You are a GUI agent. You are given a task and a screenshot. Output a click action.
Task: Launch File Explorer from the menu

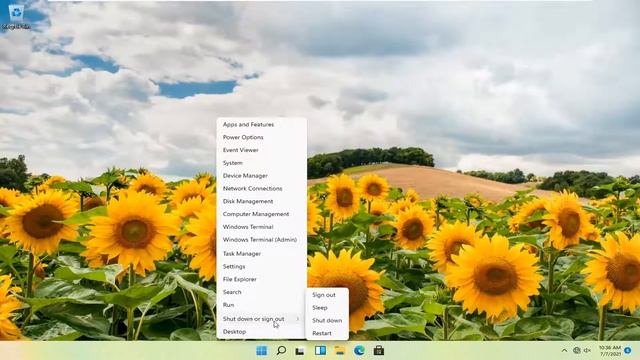tap(262, 279)
